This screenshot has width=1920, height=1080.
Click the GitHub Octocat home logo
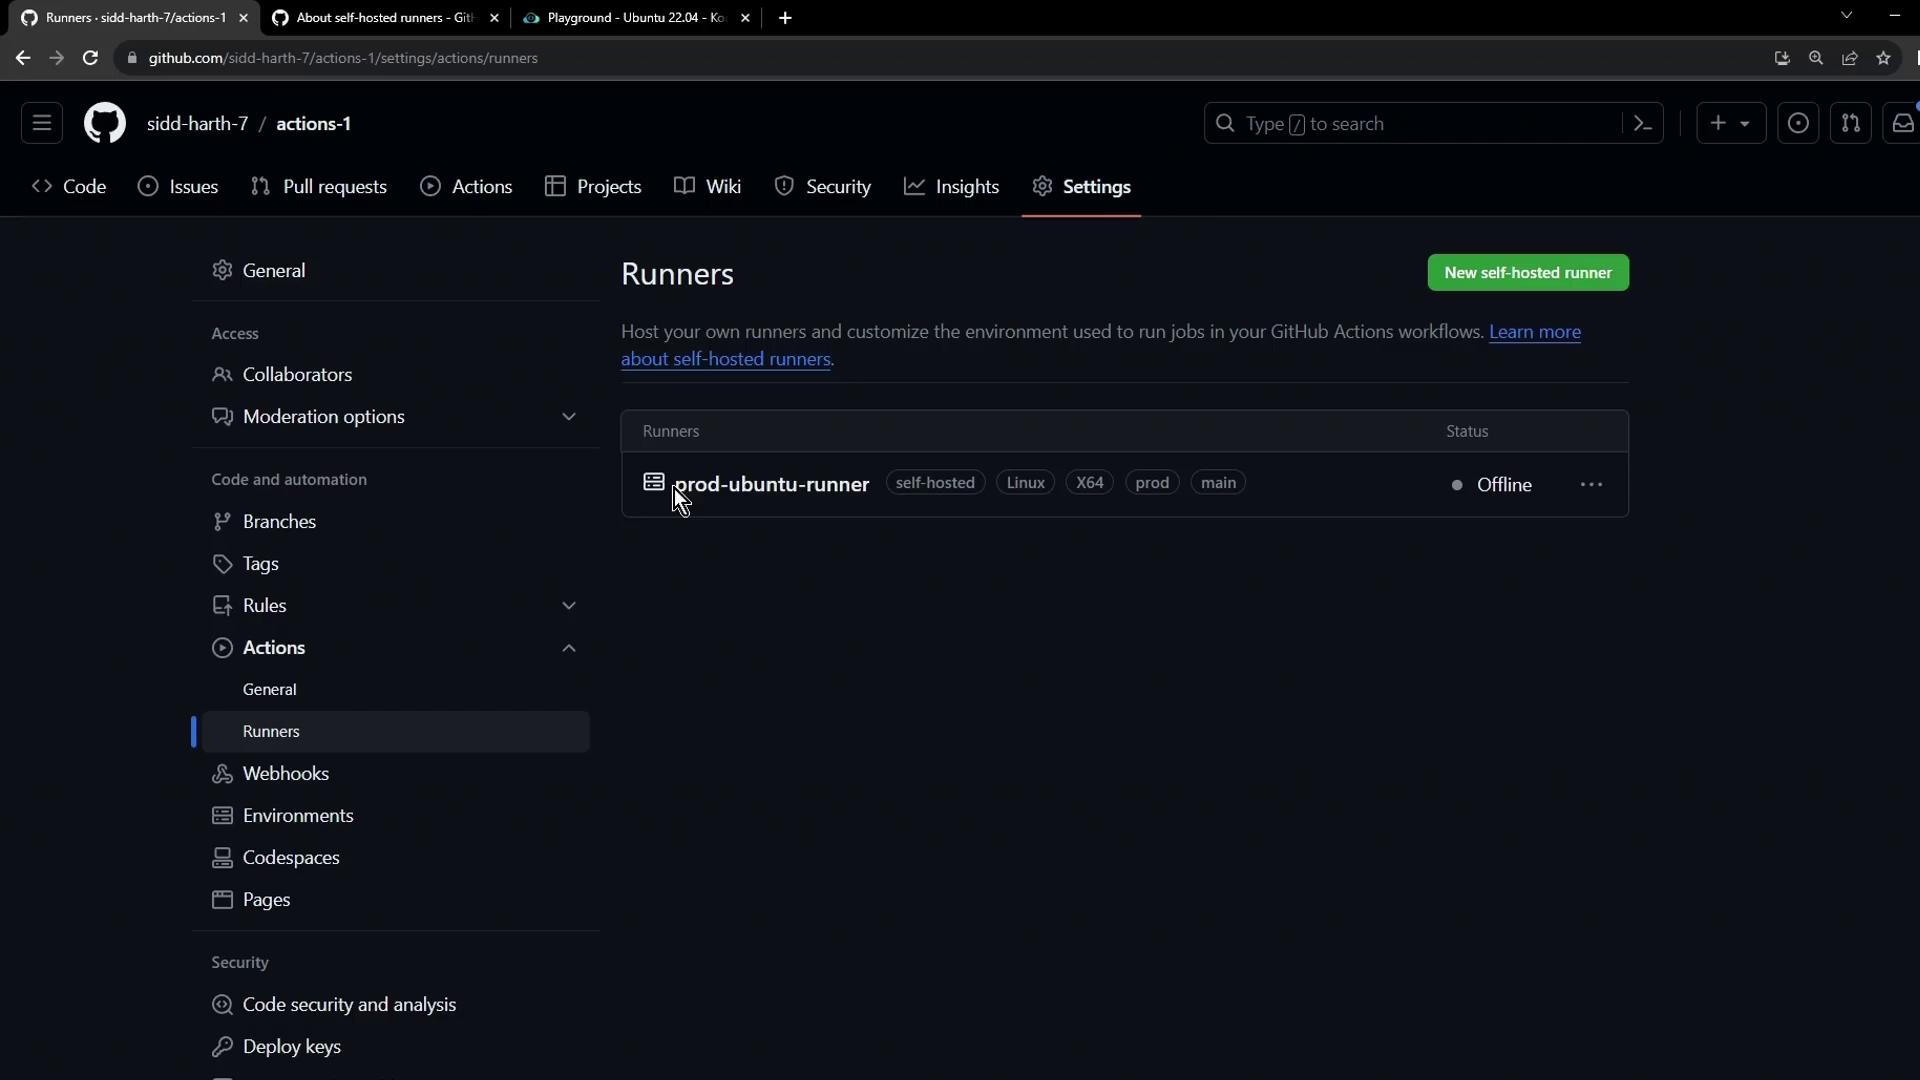point(104,124)
